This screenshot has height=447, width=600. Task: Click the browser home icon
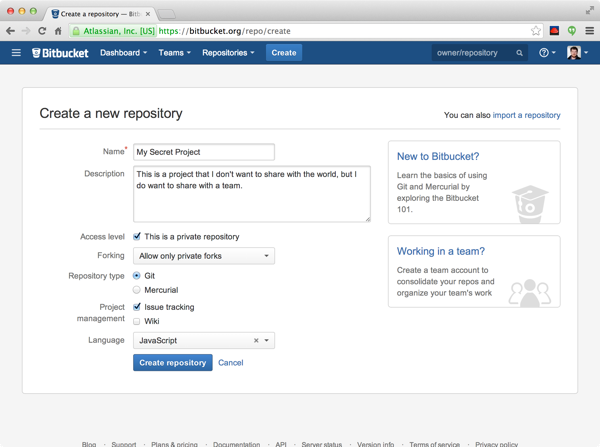58,31
